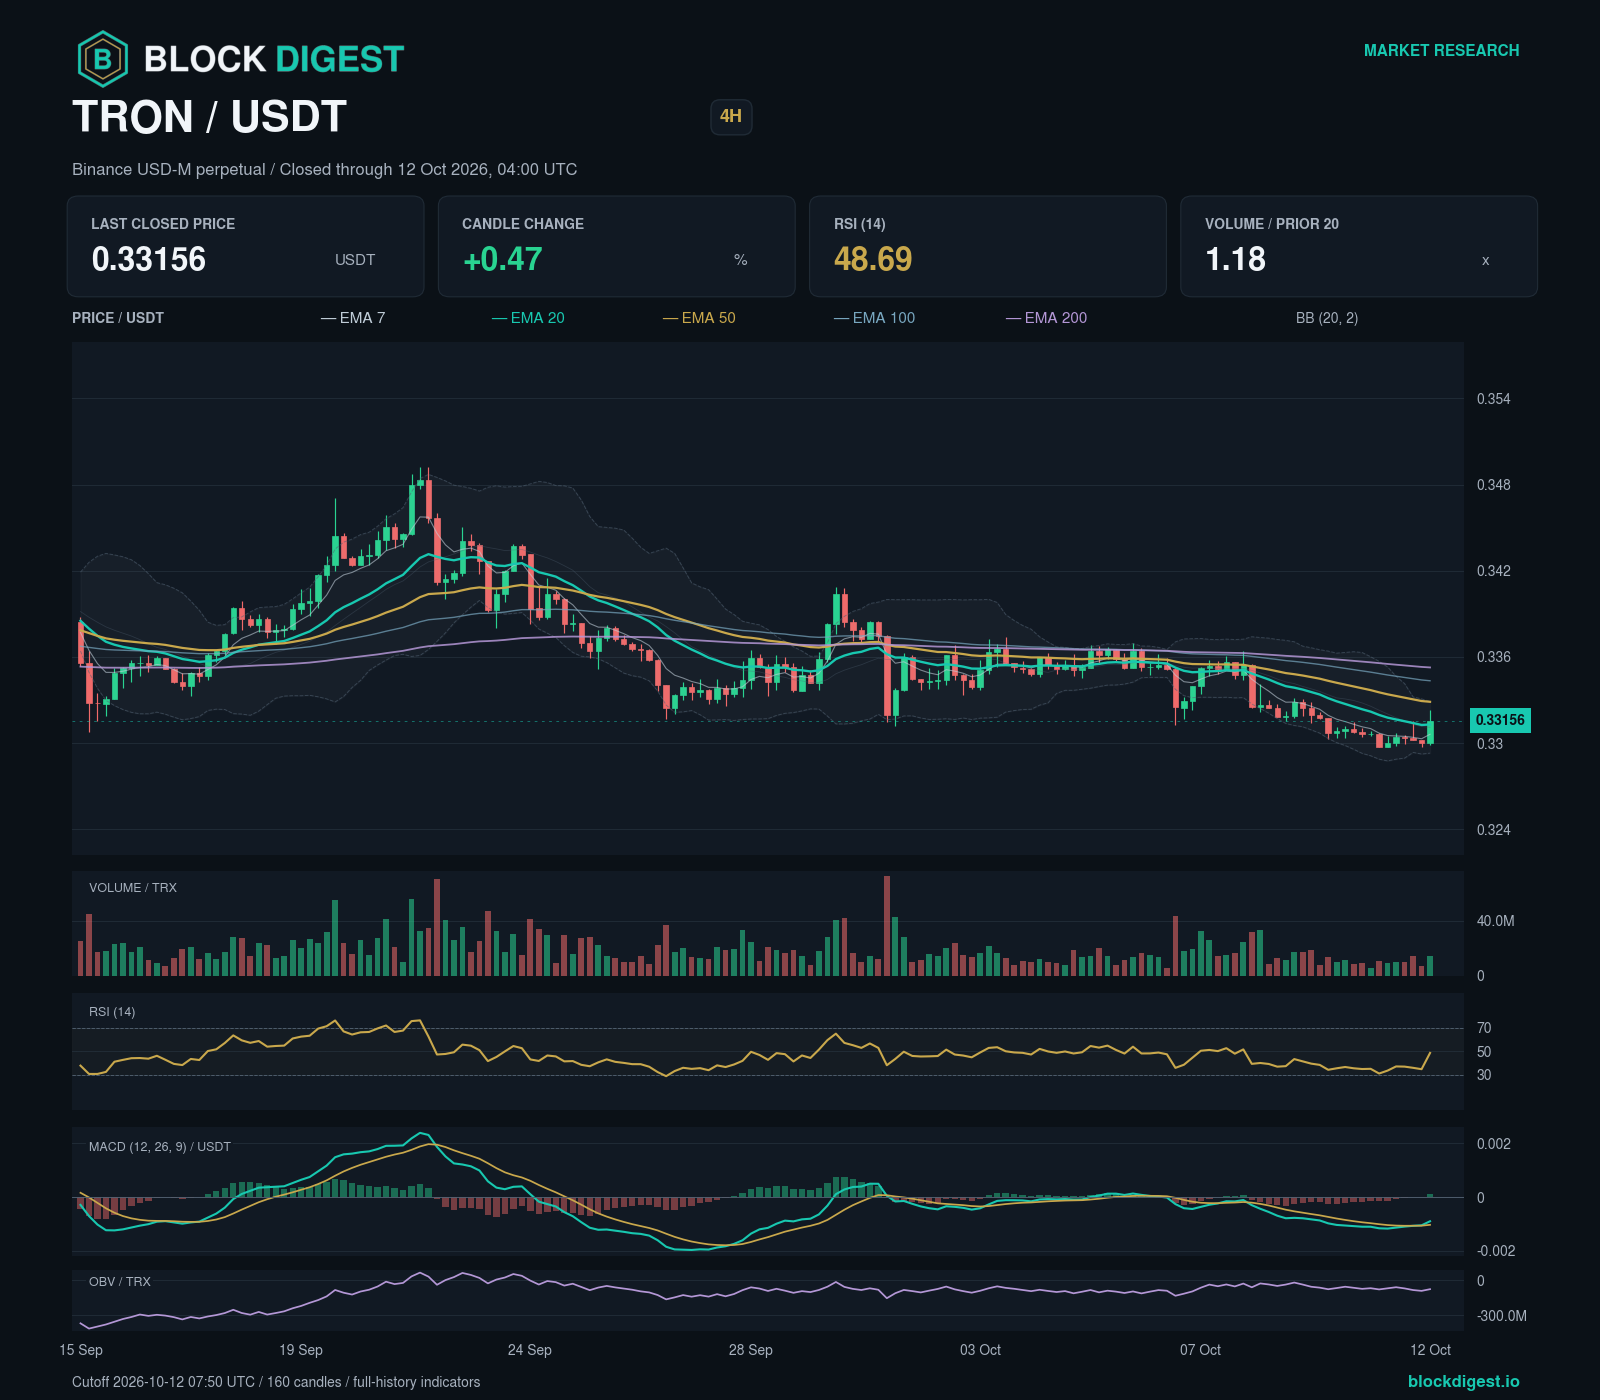
Task: Toggle the EMA 100 legend entry
Action: coord(875,318)
